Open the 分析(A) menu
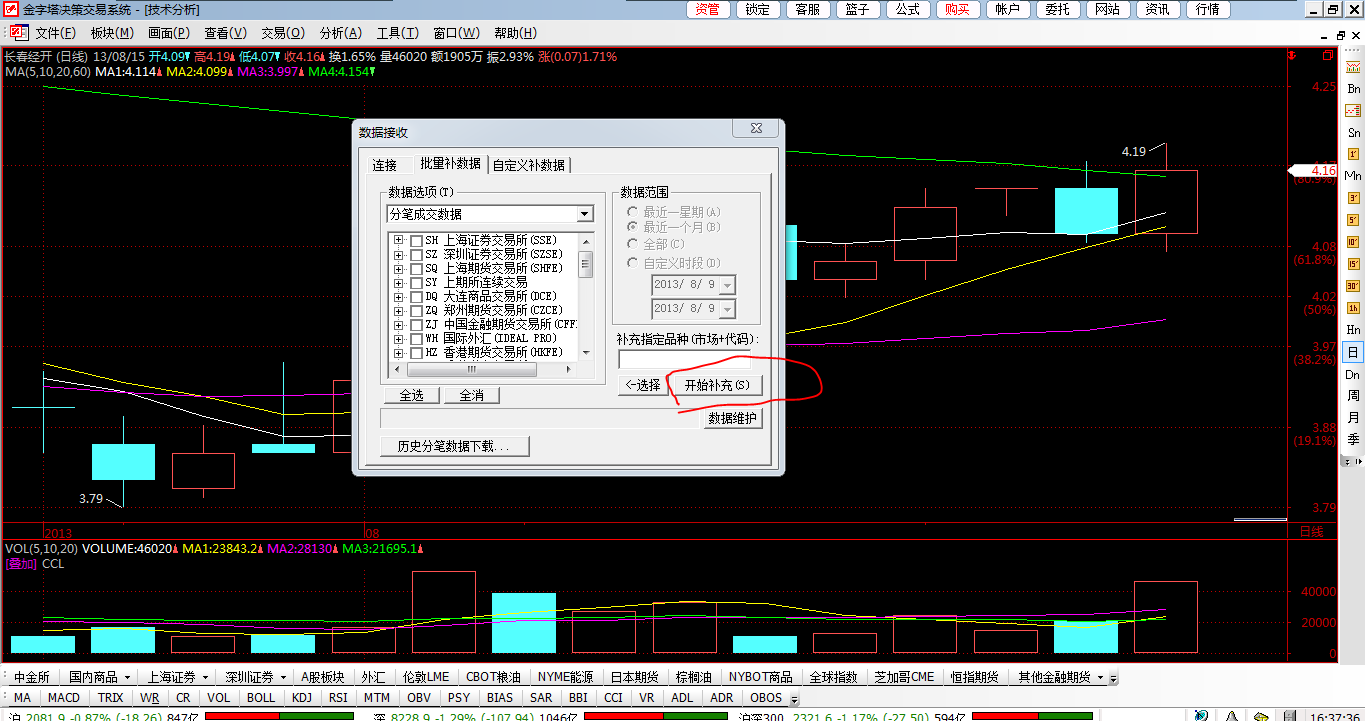The width and height of the screenshot is (1365, 721). tap(340, 34)
